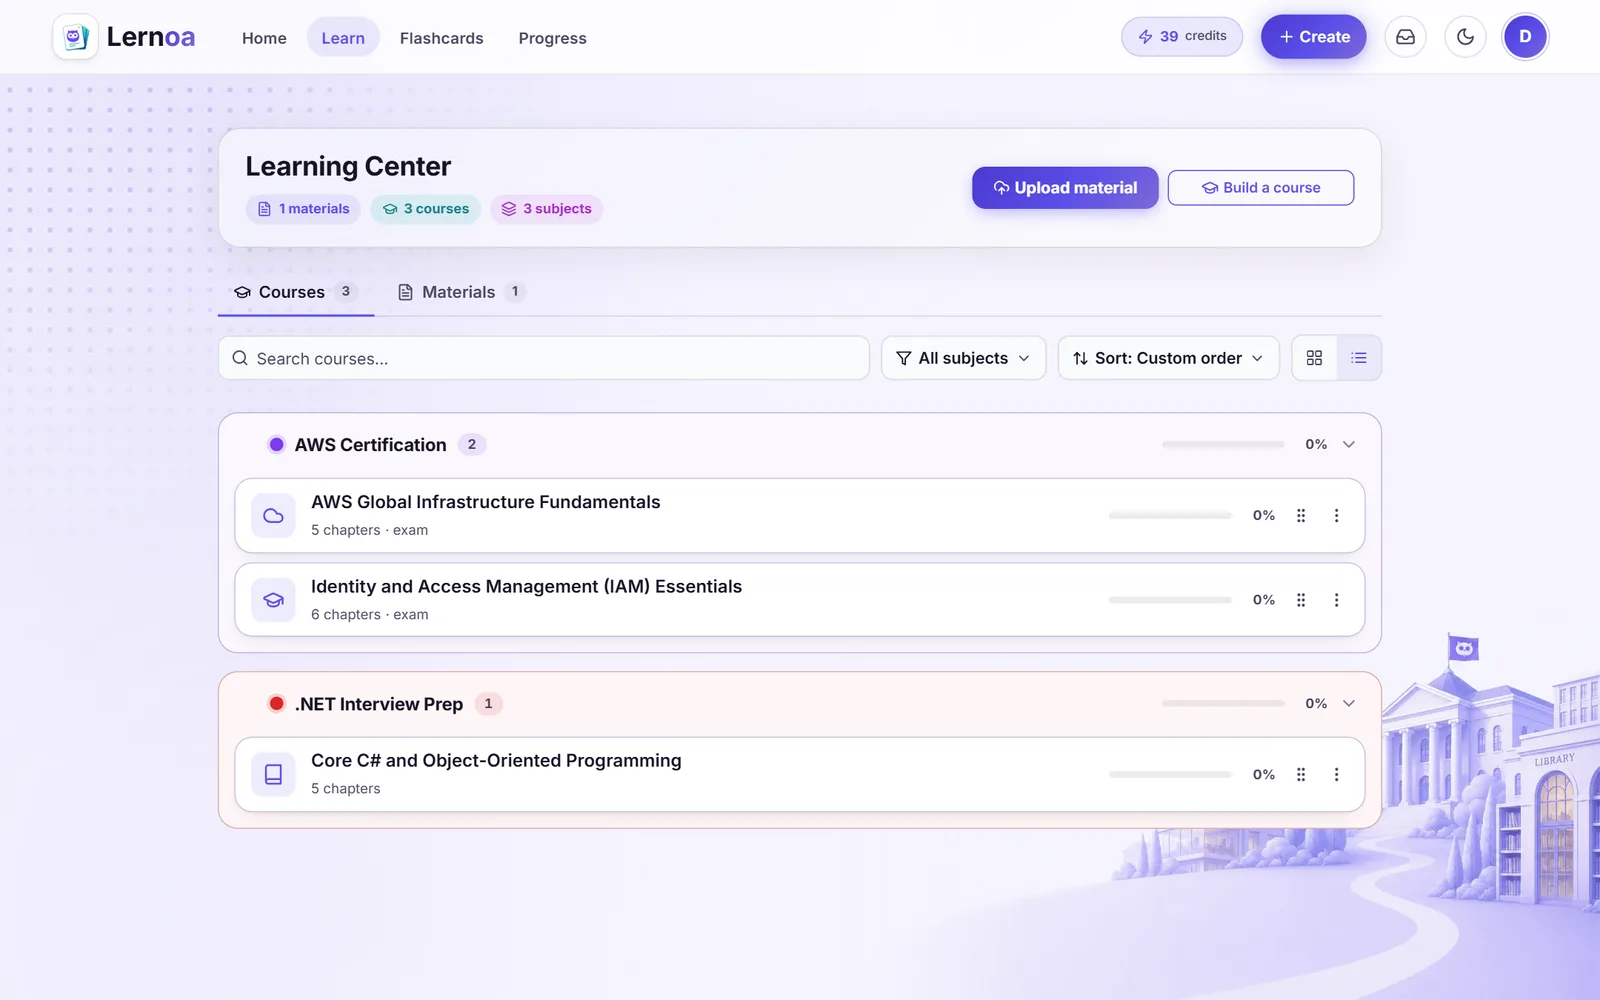Open the All subjects filter dropdown
Screen dimensions: 1600x1000
[x=963, y=358]
